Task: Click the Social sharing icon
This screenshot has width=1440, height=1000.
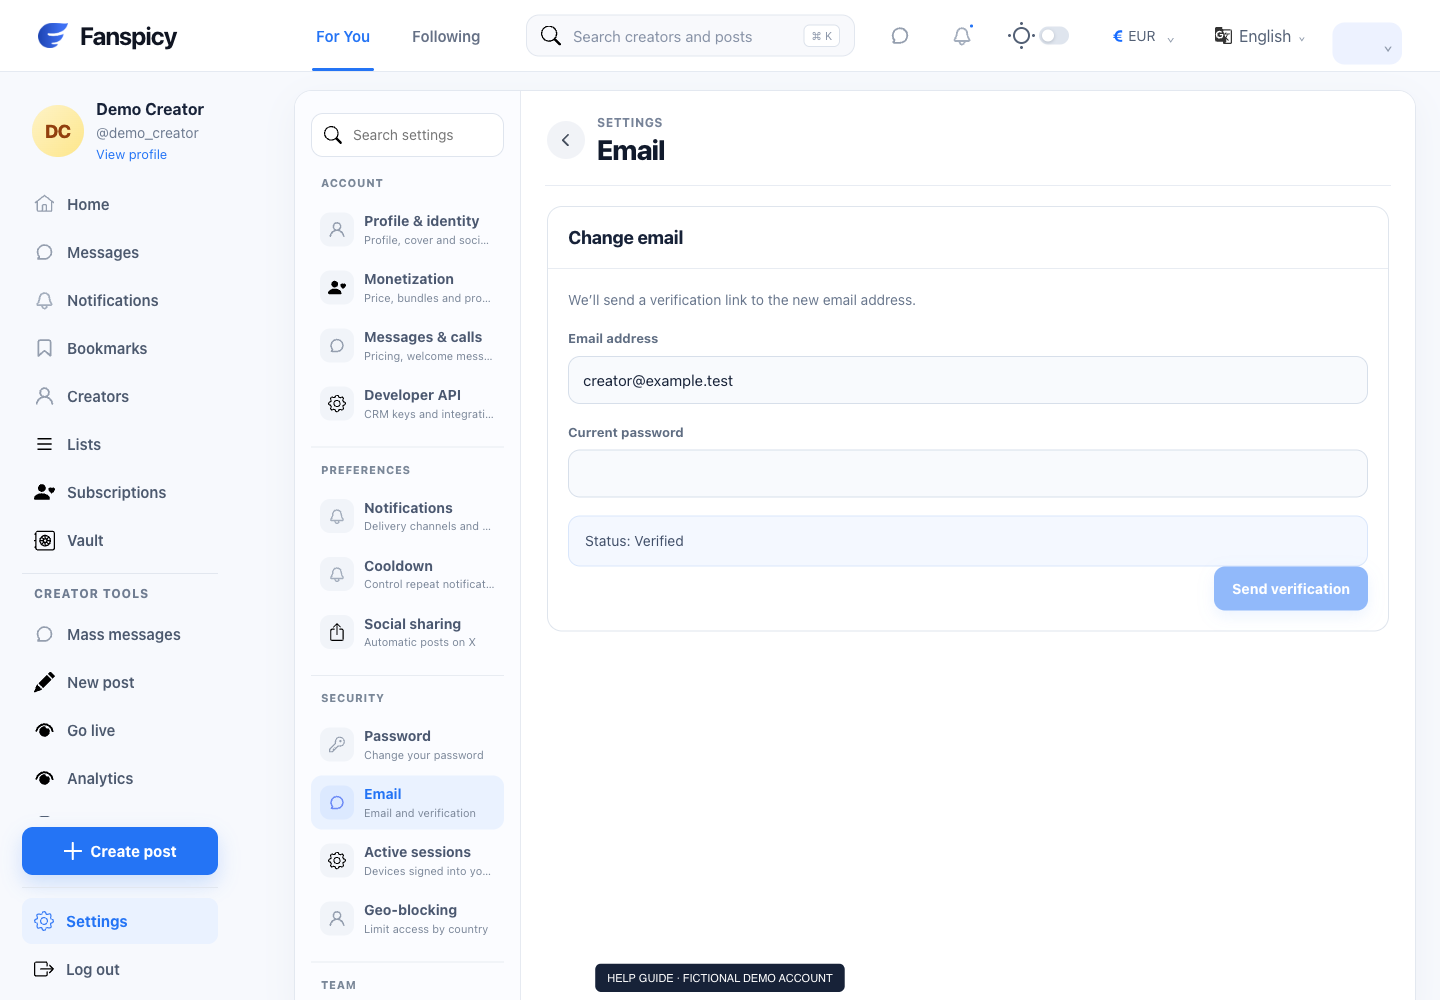Action: (337, 632)
